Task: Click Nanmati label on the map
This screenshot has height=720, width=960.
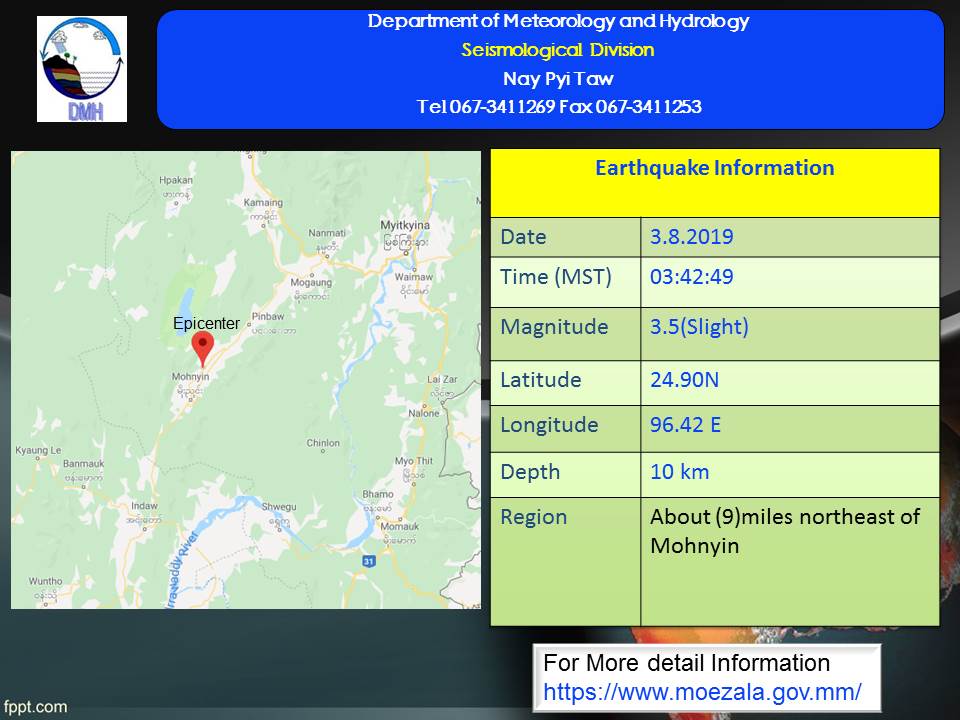Action: (x=327, y=233)
